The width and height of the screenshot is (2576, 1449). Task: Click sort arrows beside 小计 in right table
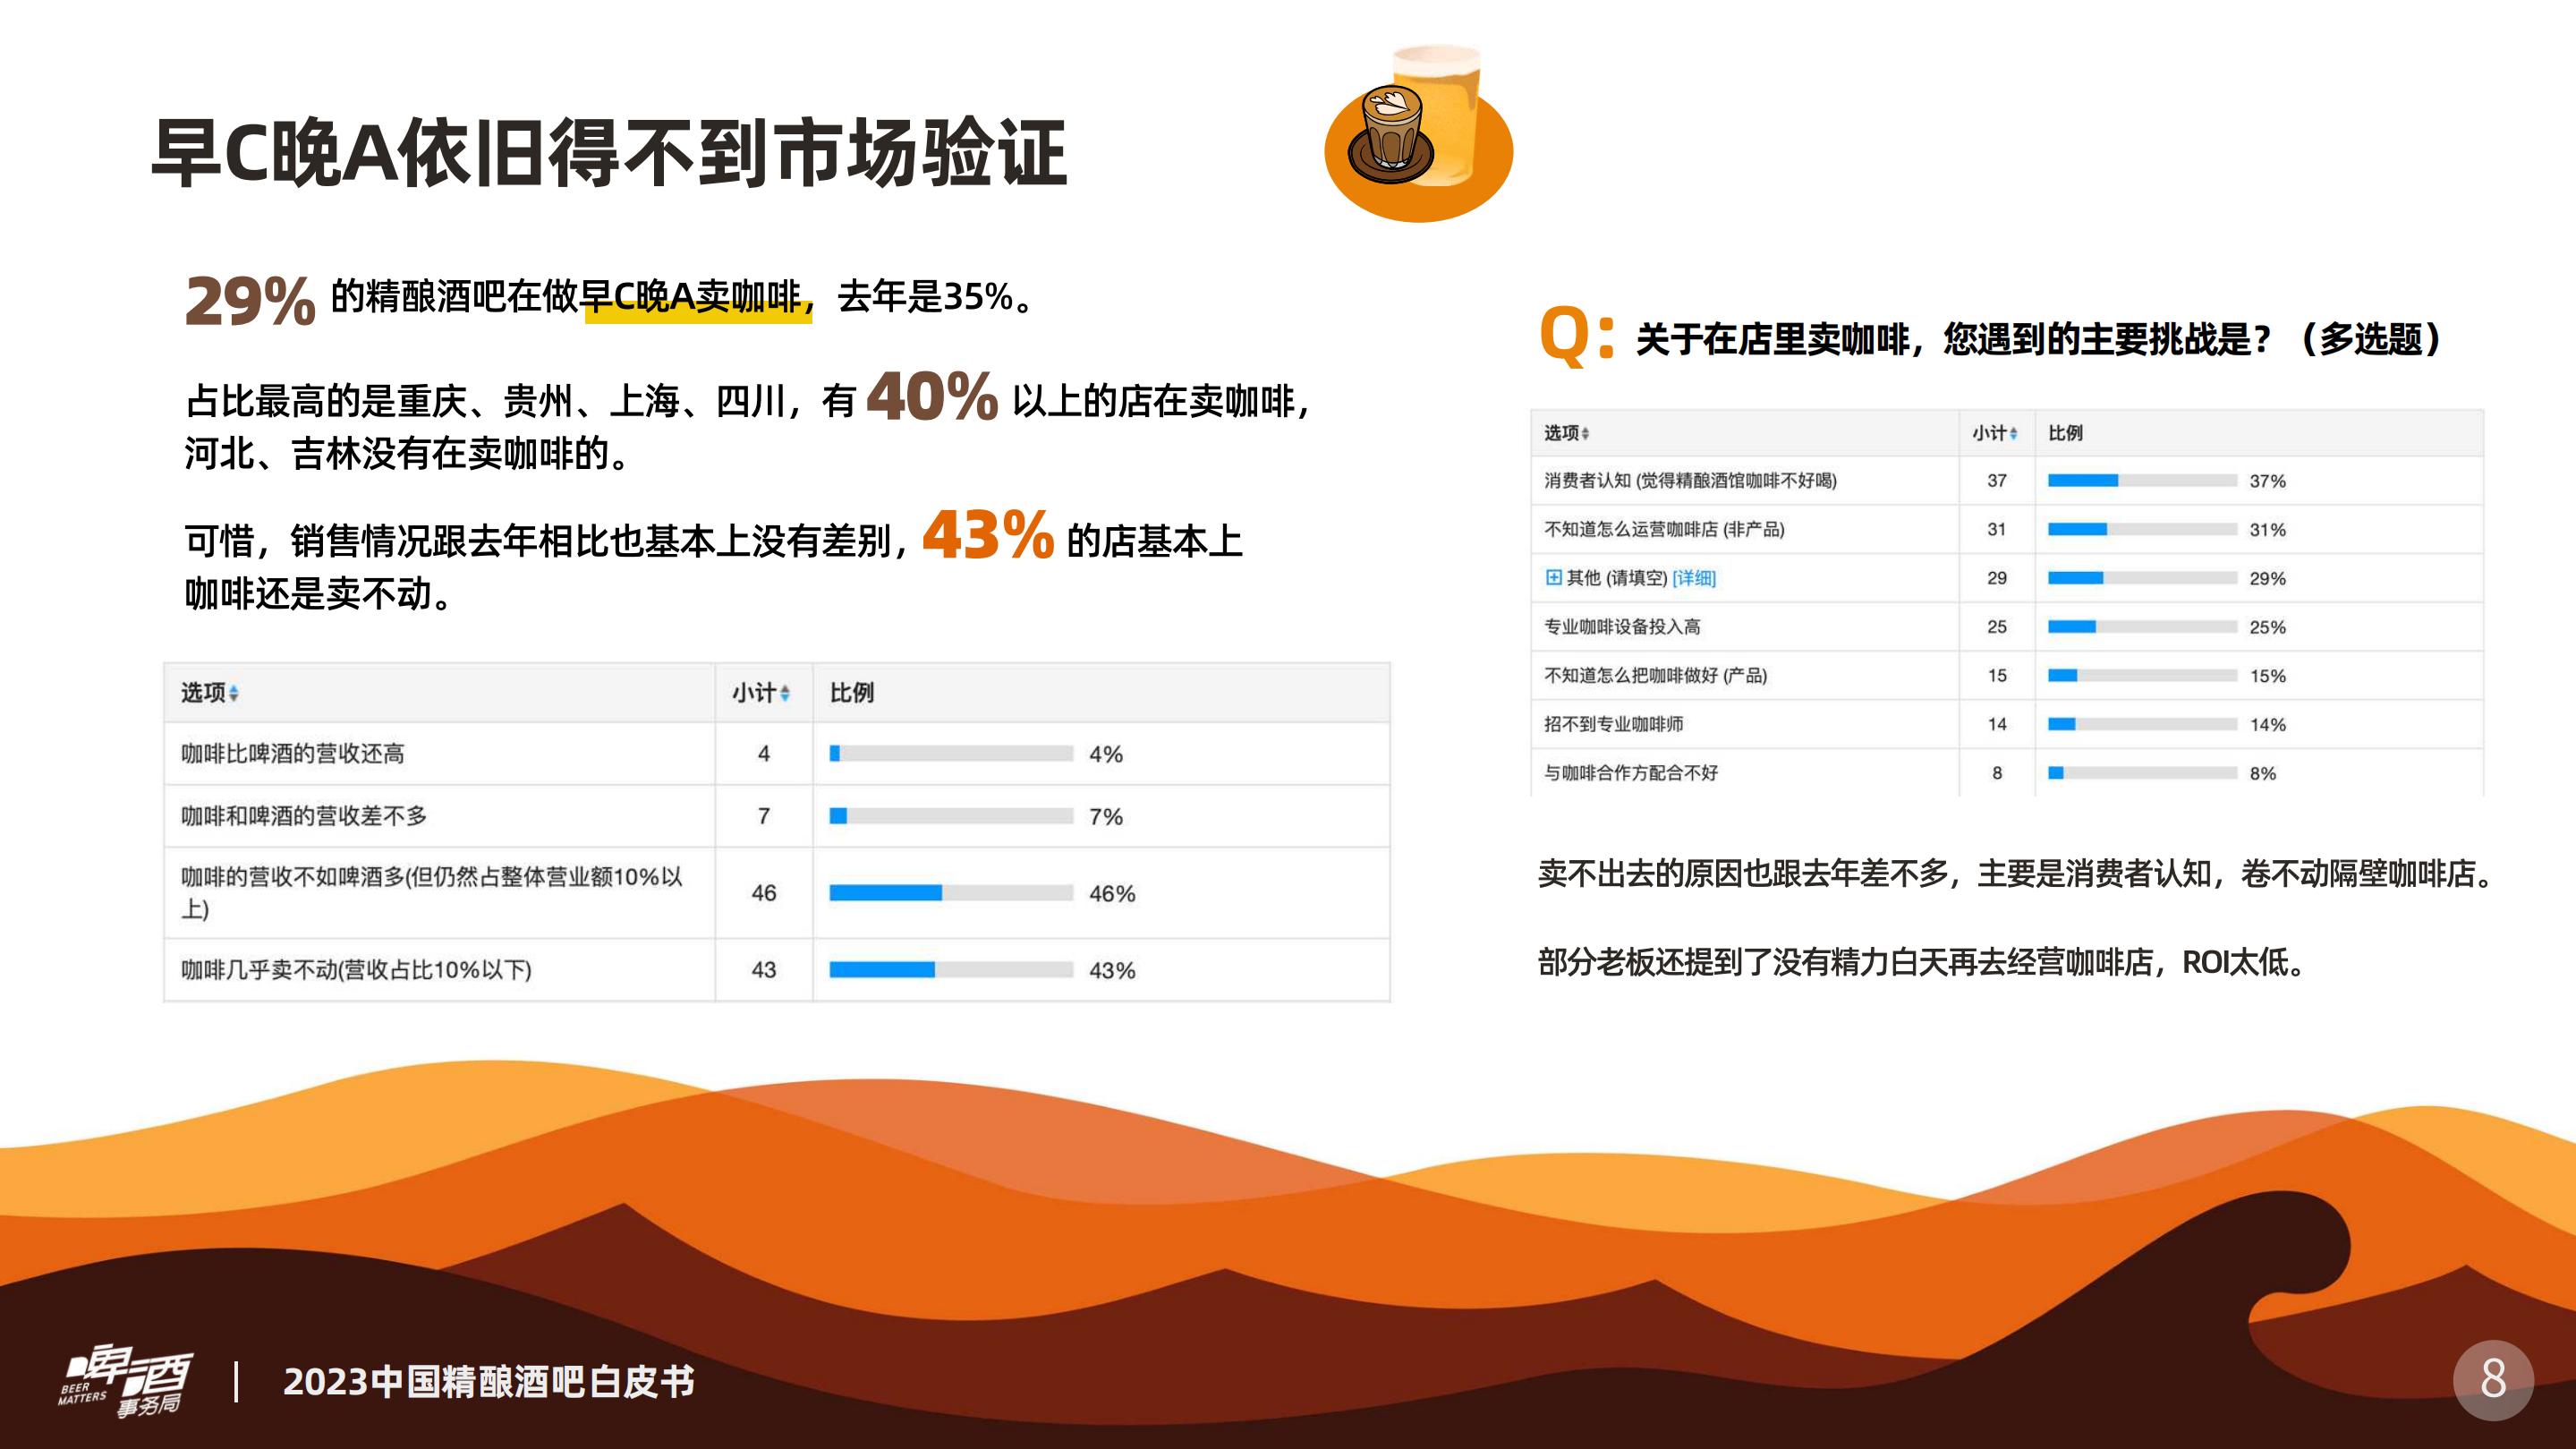point(2013,434)
